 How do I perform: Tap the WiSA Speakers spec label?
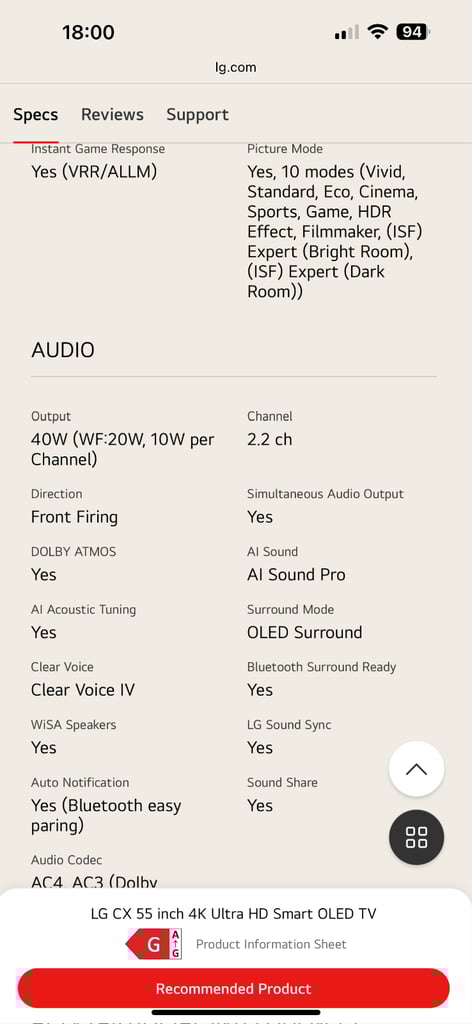pos(73,725)
